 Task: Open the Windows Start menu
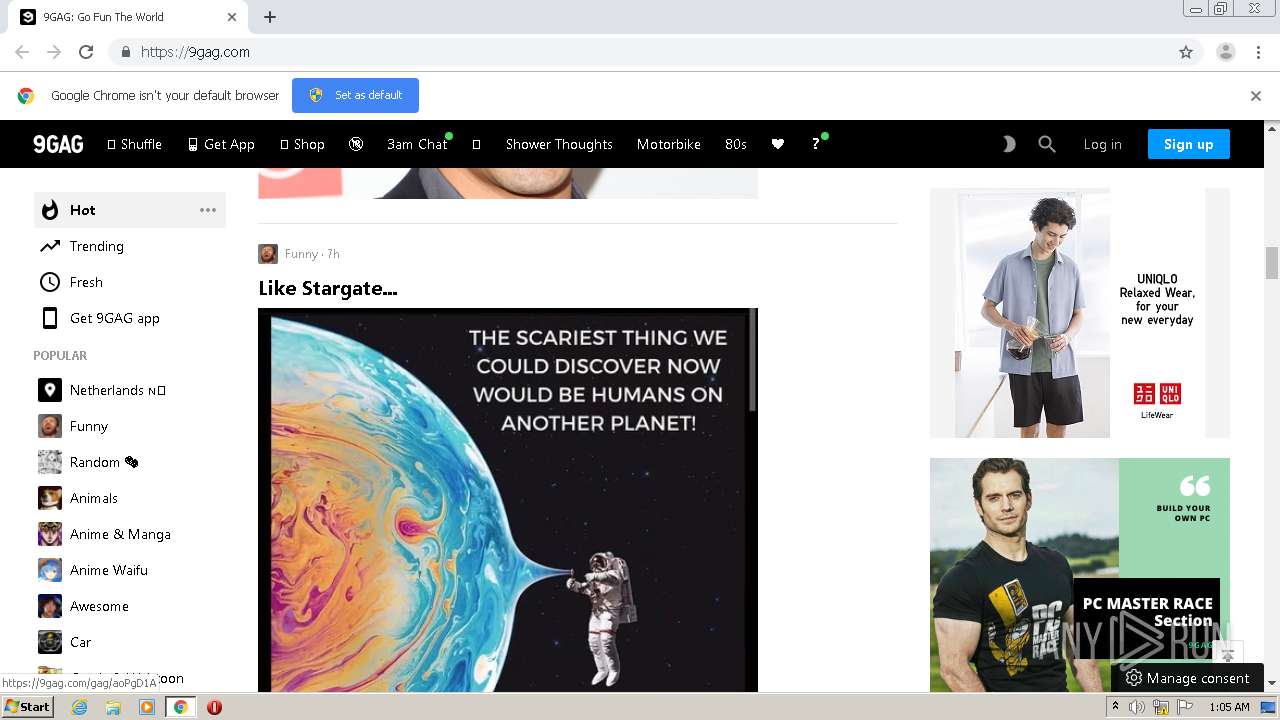[x=28, y=707]
